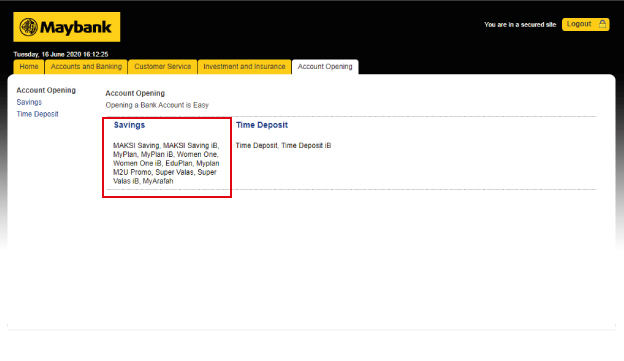Open the Home tab
The height and width of the screenshot is (361, 624).
[29, 66]
